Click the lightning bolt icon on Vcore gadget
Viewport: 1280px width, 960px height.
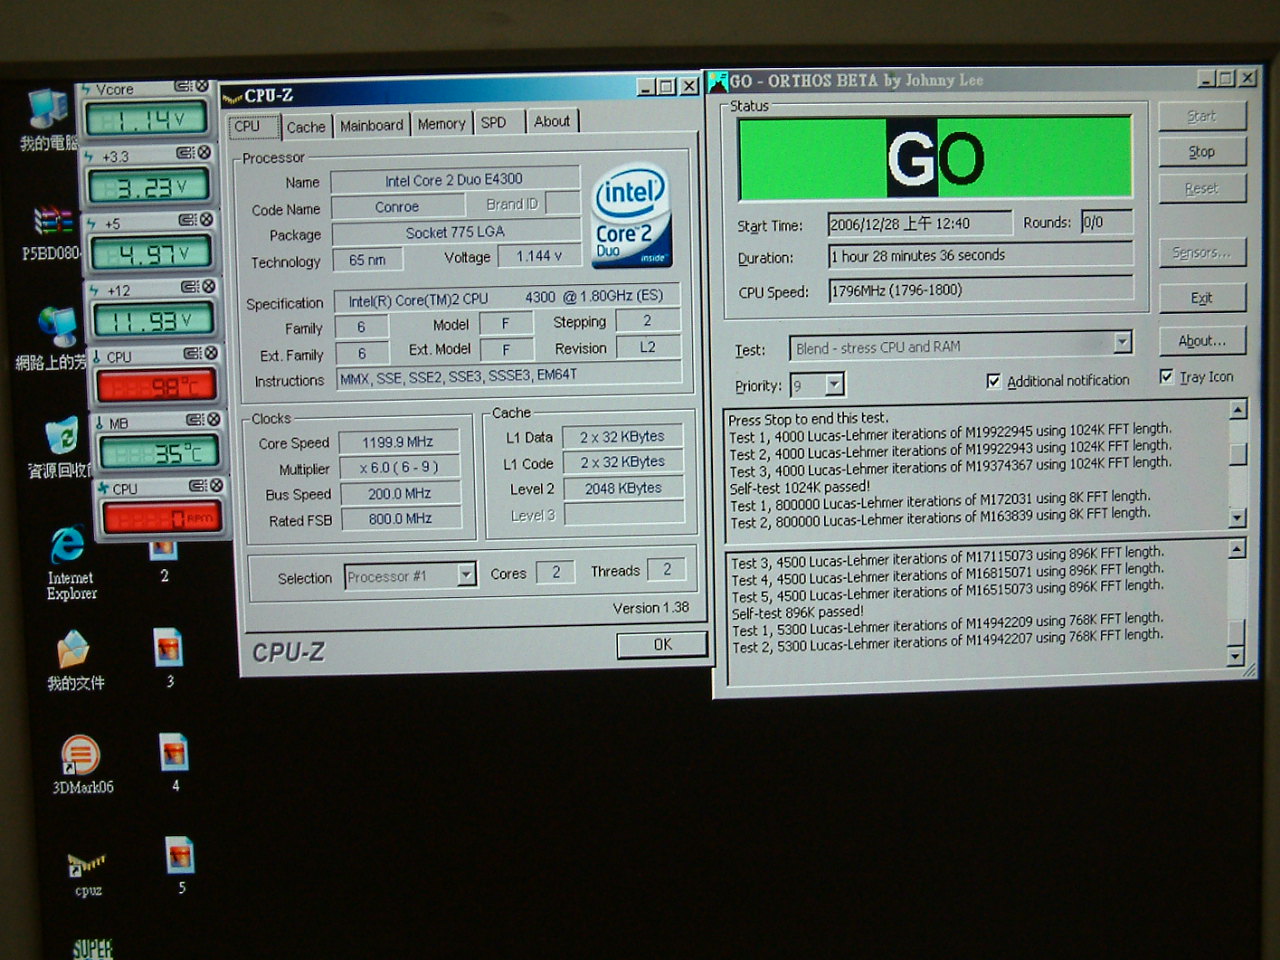tap(87, 90)
